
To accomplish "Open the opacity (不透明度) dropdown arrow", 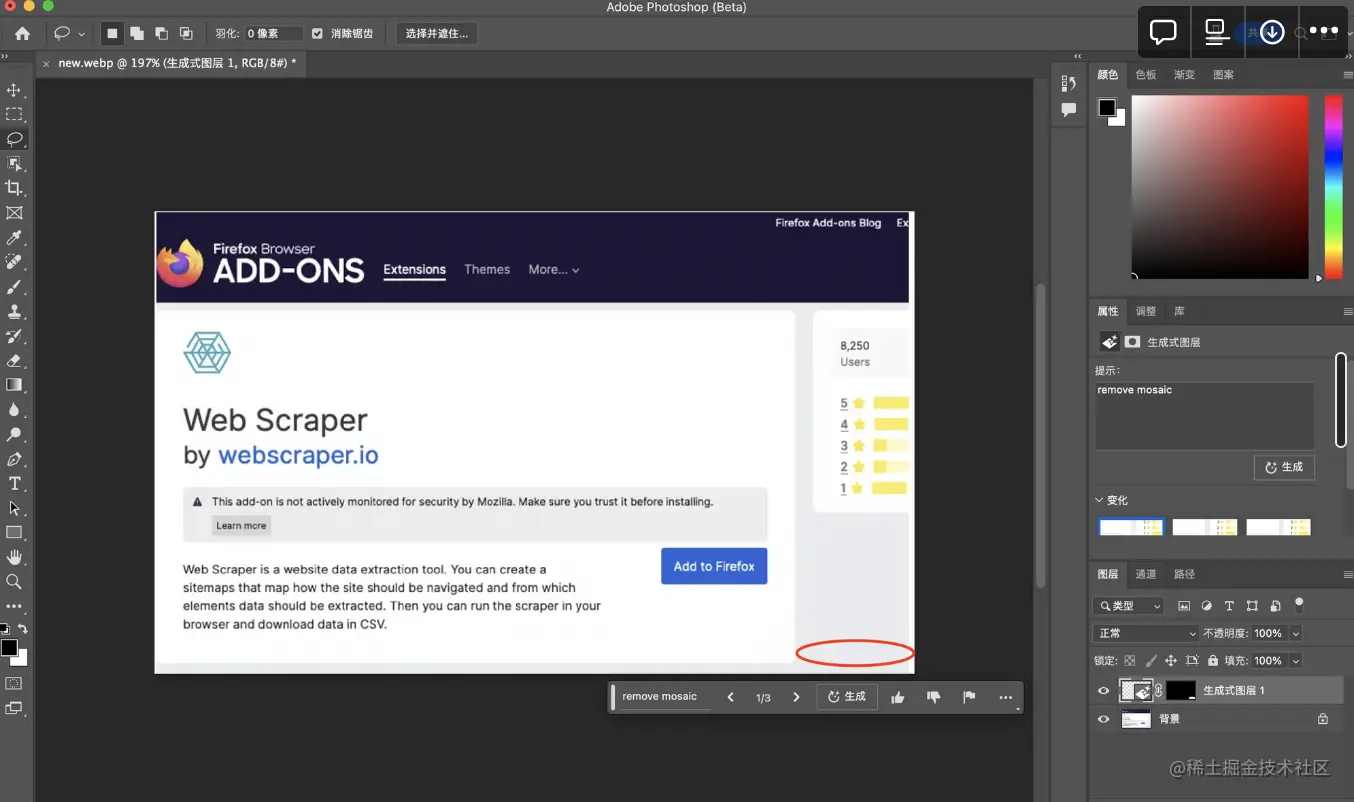I will (1296, 633).
